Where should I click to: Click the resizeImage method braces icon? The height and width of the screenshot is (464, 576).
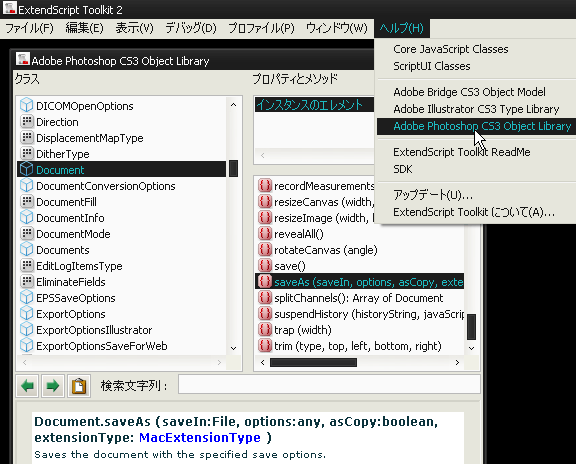[x=264, y=217]
